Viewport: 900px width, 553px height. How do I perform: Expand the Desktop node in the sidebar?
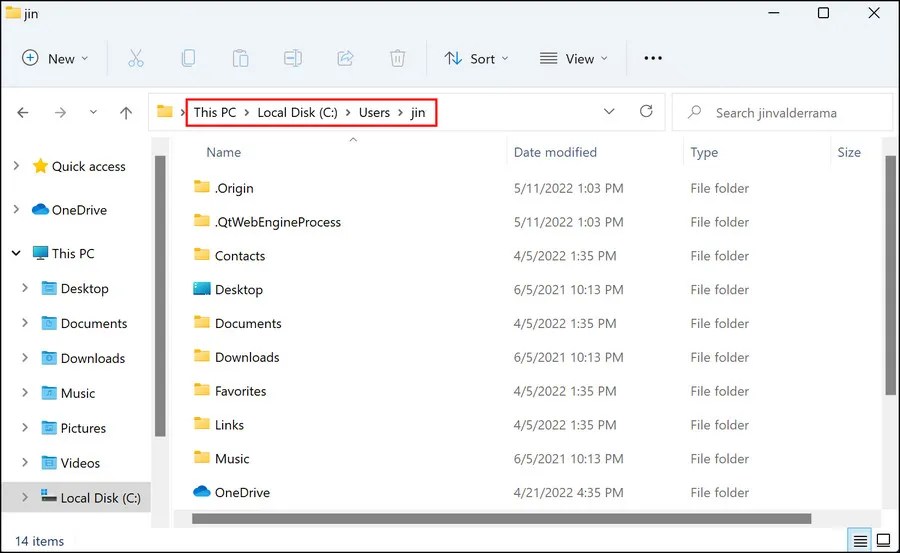(x=25, y=288)
